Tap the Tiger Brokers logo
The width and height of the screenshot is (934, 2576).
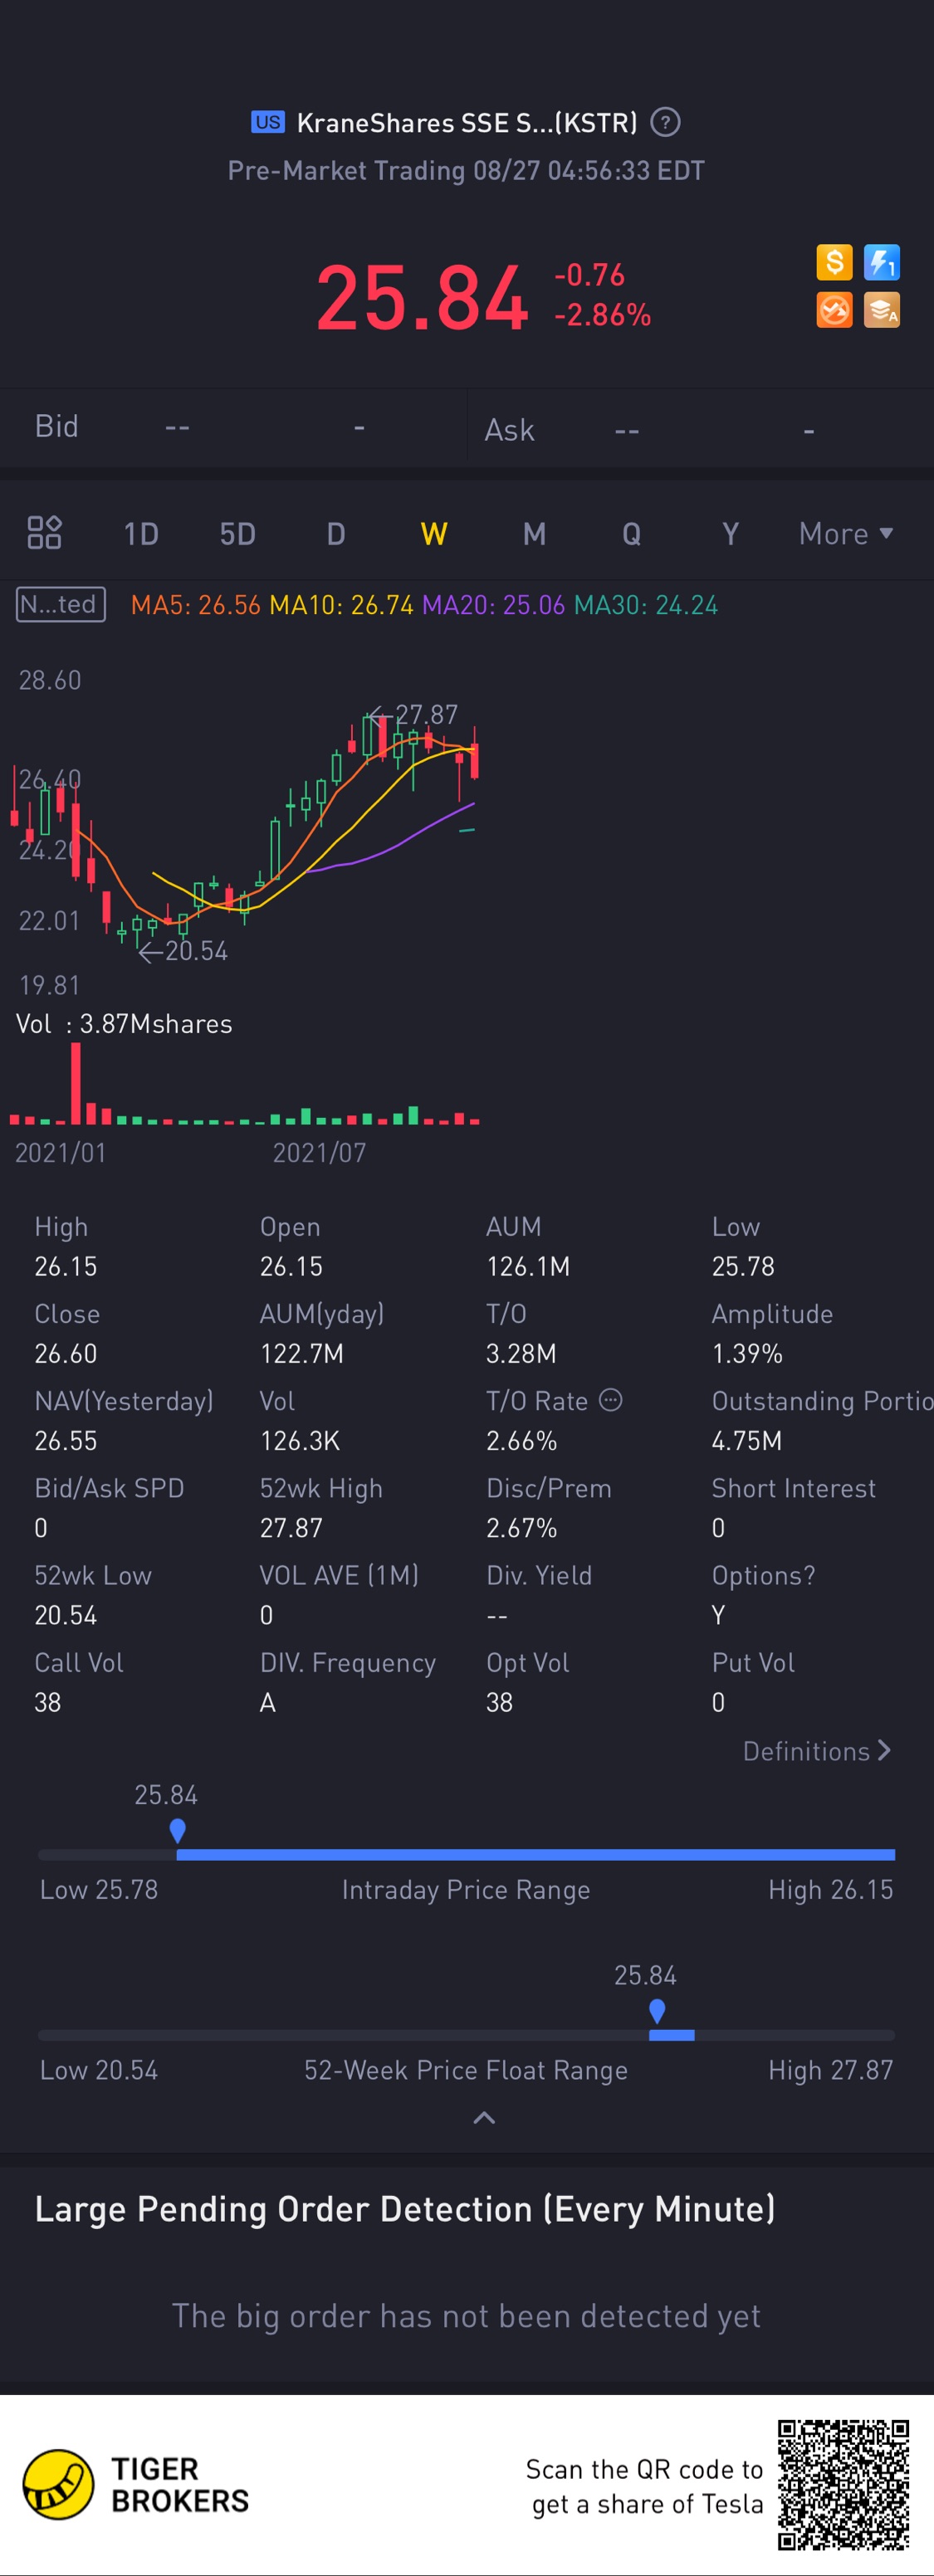[58, 2484]
